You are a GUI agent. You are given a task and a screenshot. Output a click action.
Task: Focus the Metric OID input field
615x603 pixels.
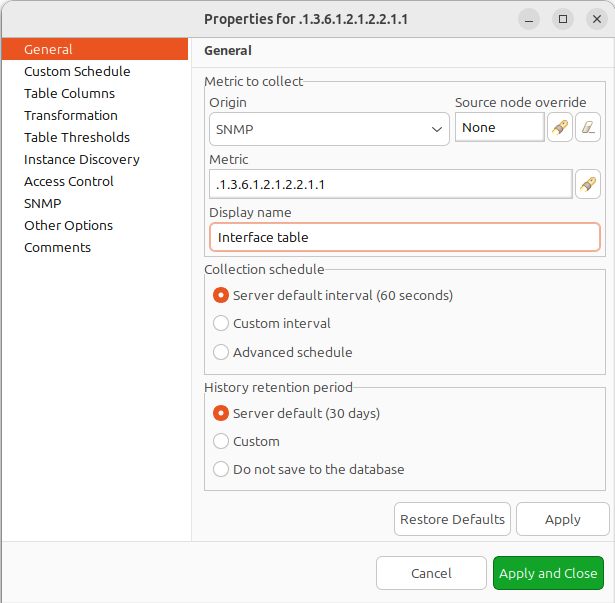coord(390,185)
